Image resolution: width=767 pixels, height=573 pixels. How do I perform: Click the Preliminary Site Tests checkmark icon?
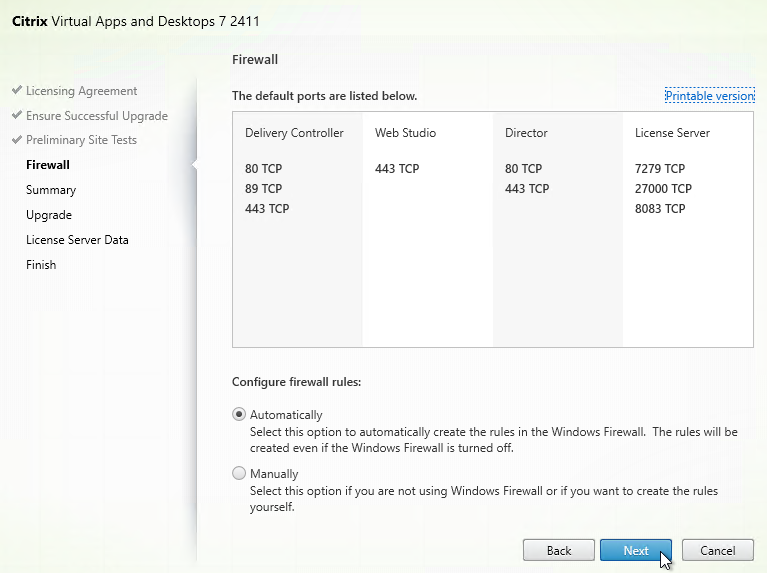pos(17,139)
